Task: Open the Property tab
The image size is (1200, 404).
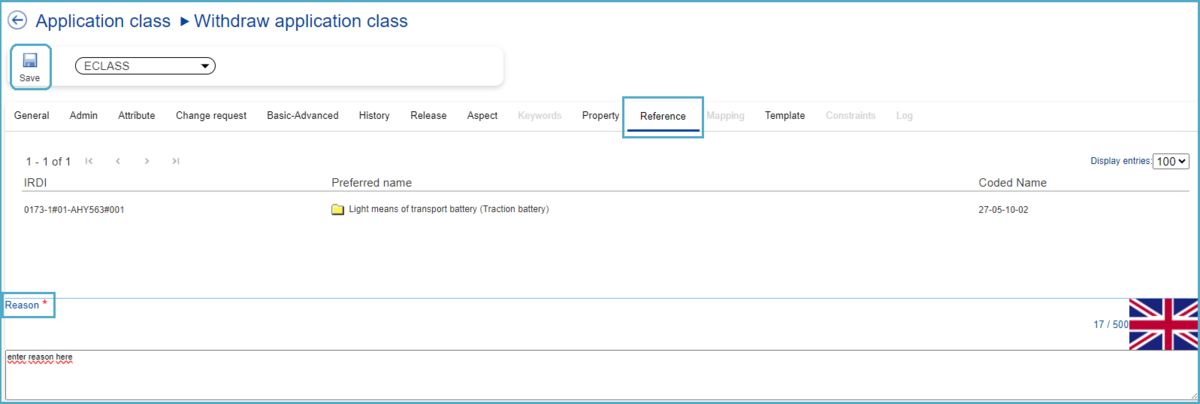Action: (x=600, y=116)
